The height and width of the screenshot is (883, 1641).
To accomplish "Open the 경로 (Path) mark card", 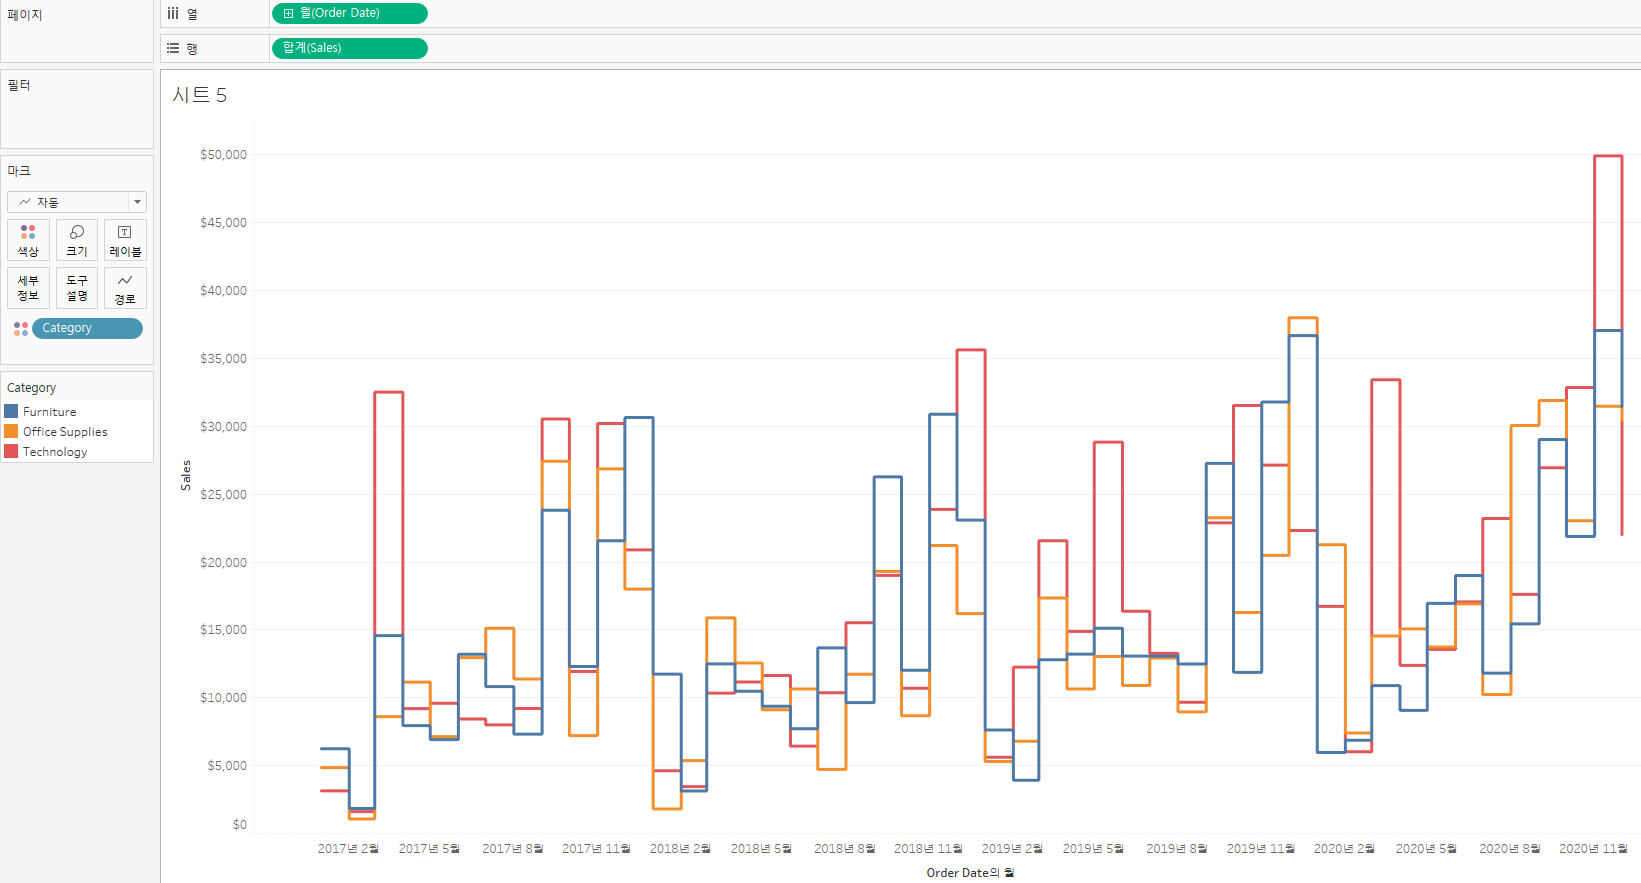I will 125,288.
